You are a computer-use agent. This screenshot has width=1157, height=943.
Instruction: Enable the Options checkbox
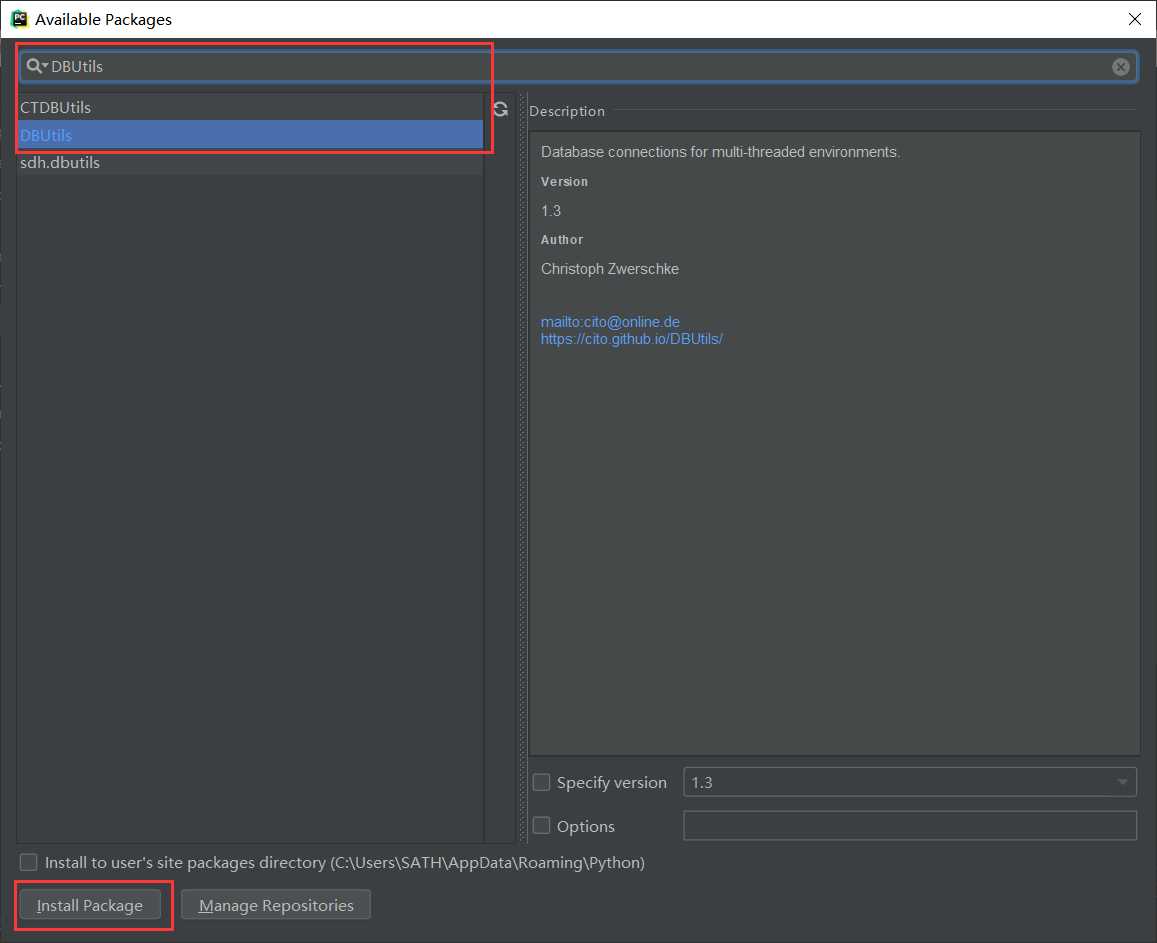point(542,826)
